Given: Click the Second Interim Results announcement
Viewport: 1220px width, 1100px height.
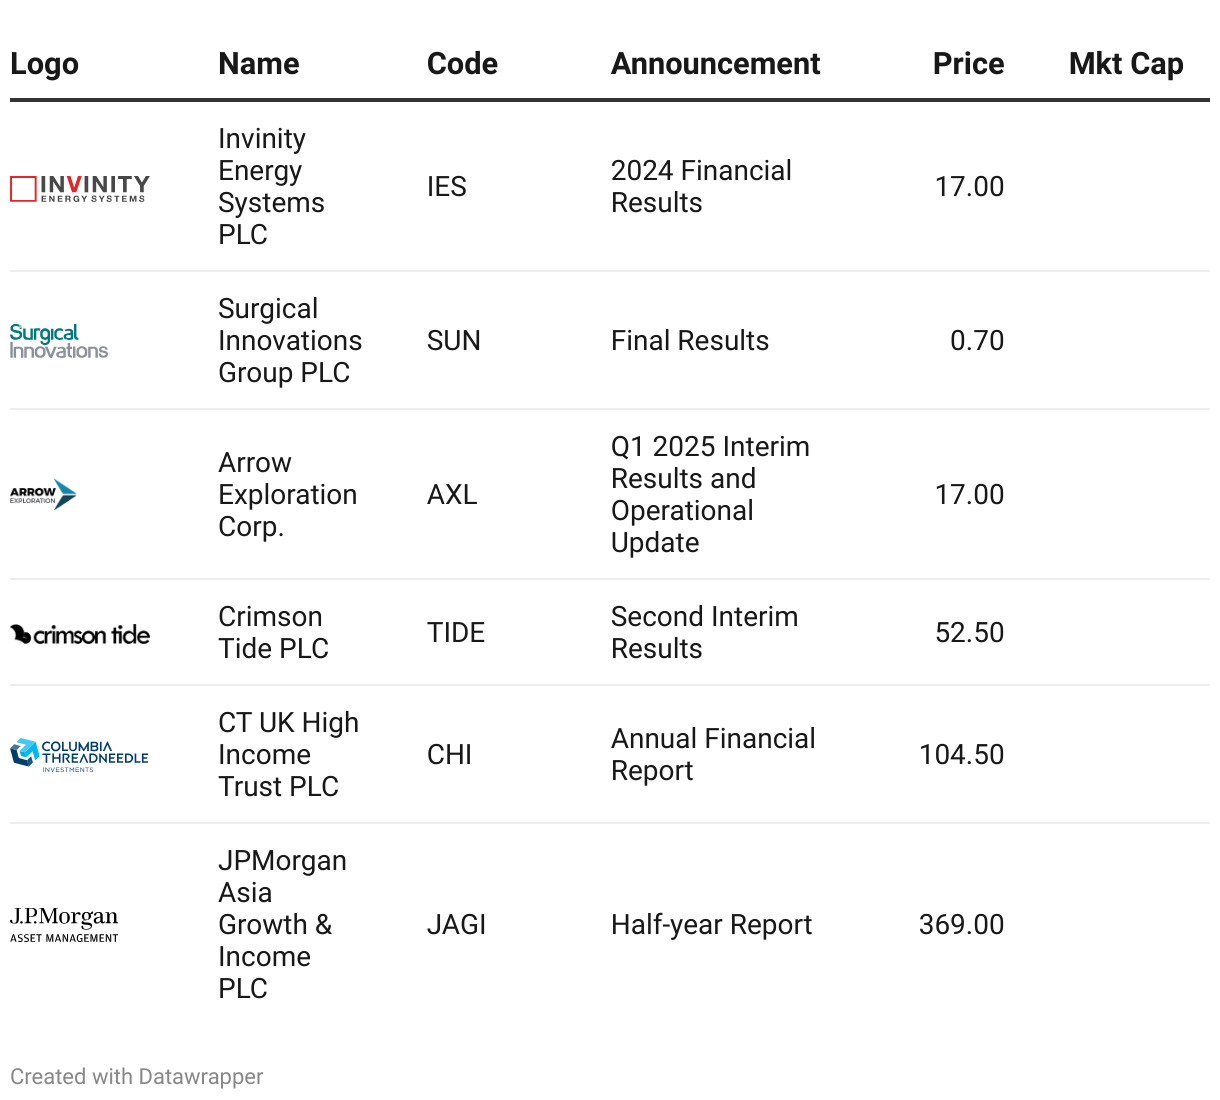Looking at the screenshot, I should pos(704,633).
